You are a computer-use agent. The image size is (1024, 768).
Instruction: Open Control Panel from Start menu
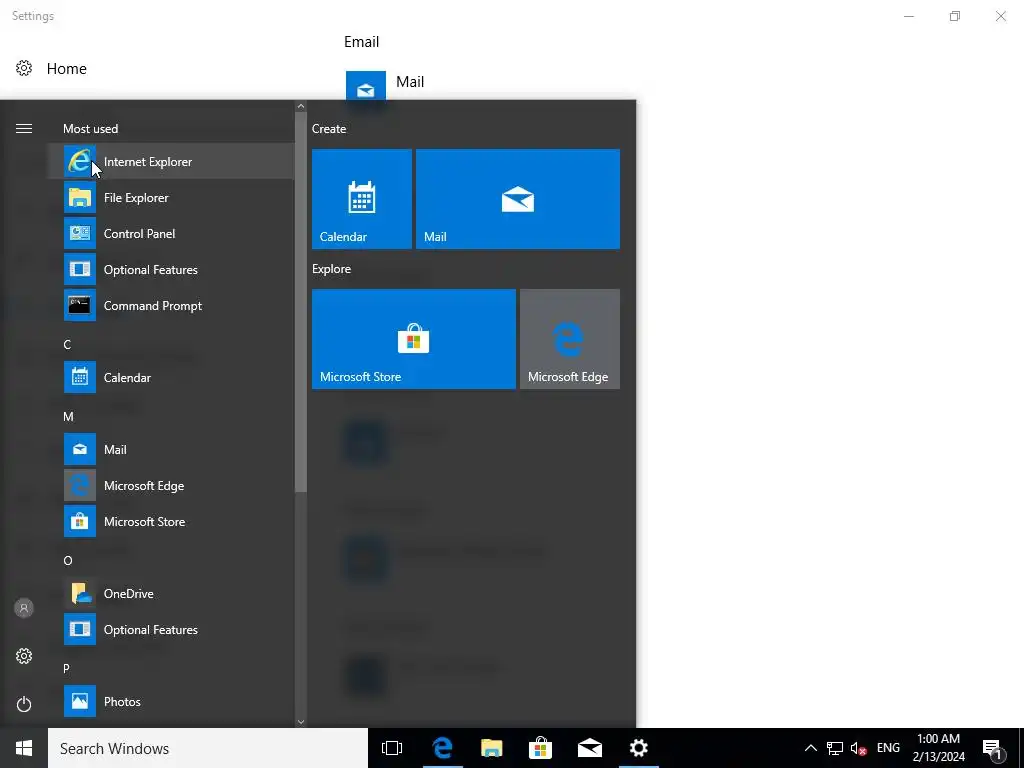[171, 233]
